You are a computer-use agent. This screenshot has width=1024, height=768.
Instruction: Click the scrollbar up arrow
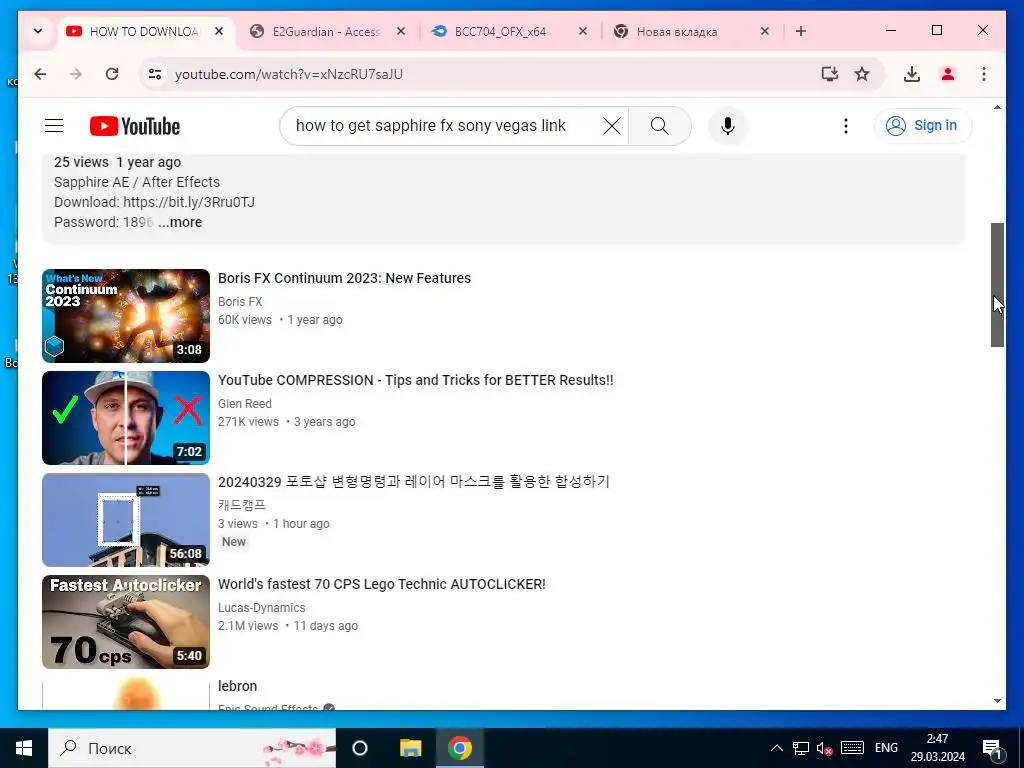click(x=997, y=107)
